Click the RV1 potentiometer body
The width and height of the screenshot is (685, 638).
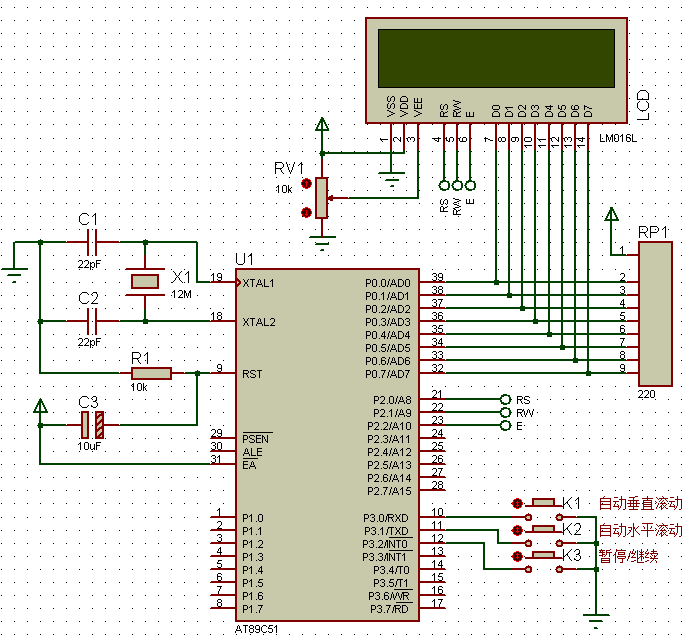click(x=322, y=198)
